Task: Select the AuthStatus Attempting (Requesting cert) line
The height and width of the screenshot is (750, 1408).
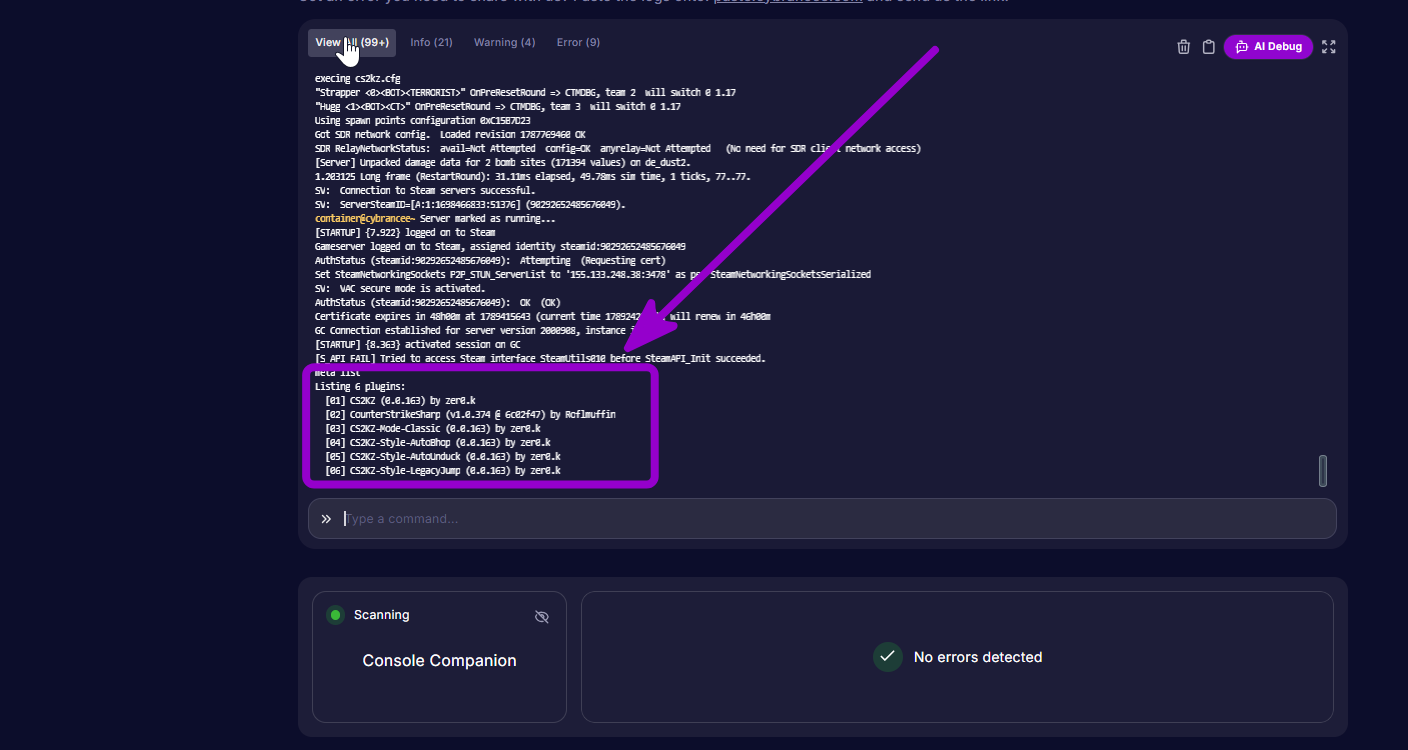Action: click(x=490, y=260)
